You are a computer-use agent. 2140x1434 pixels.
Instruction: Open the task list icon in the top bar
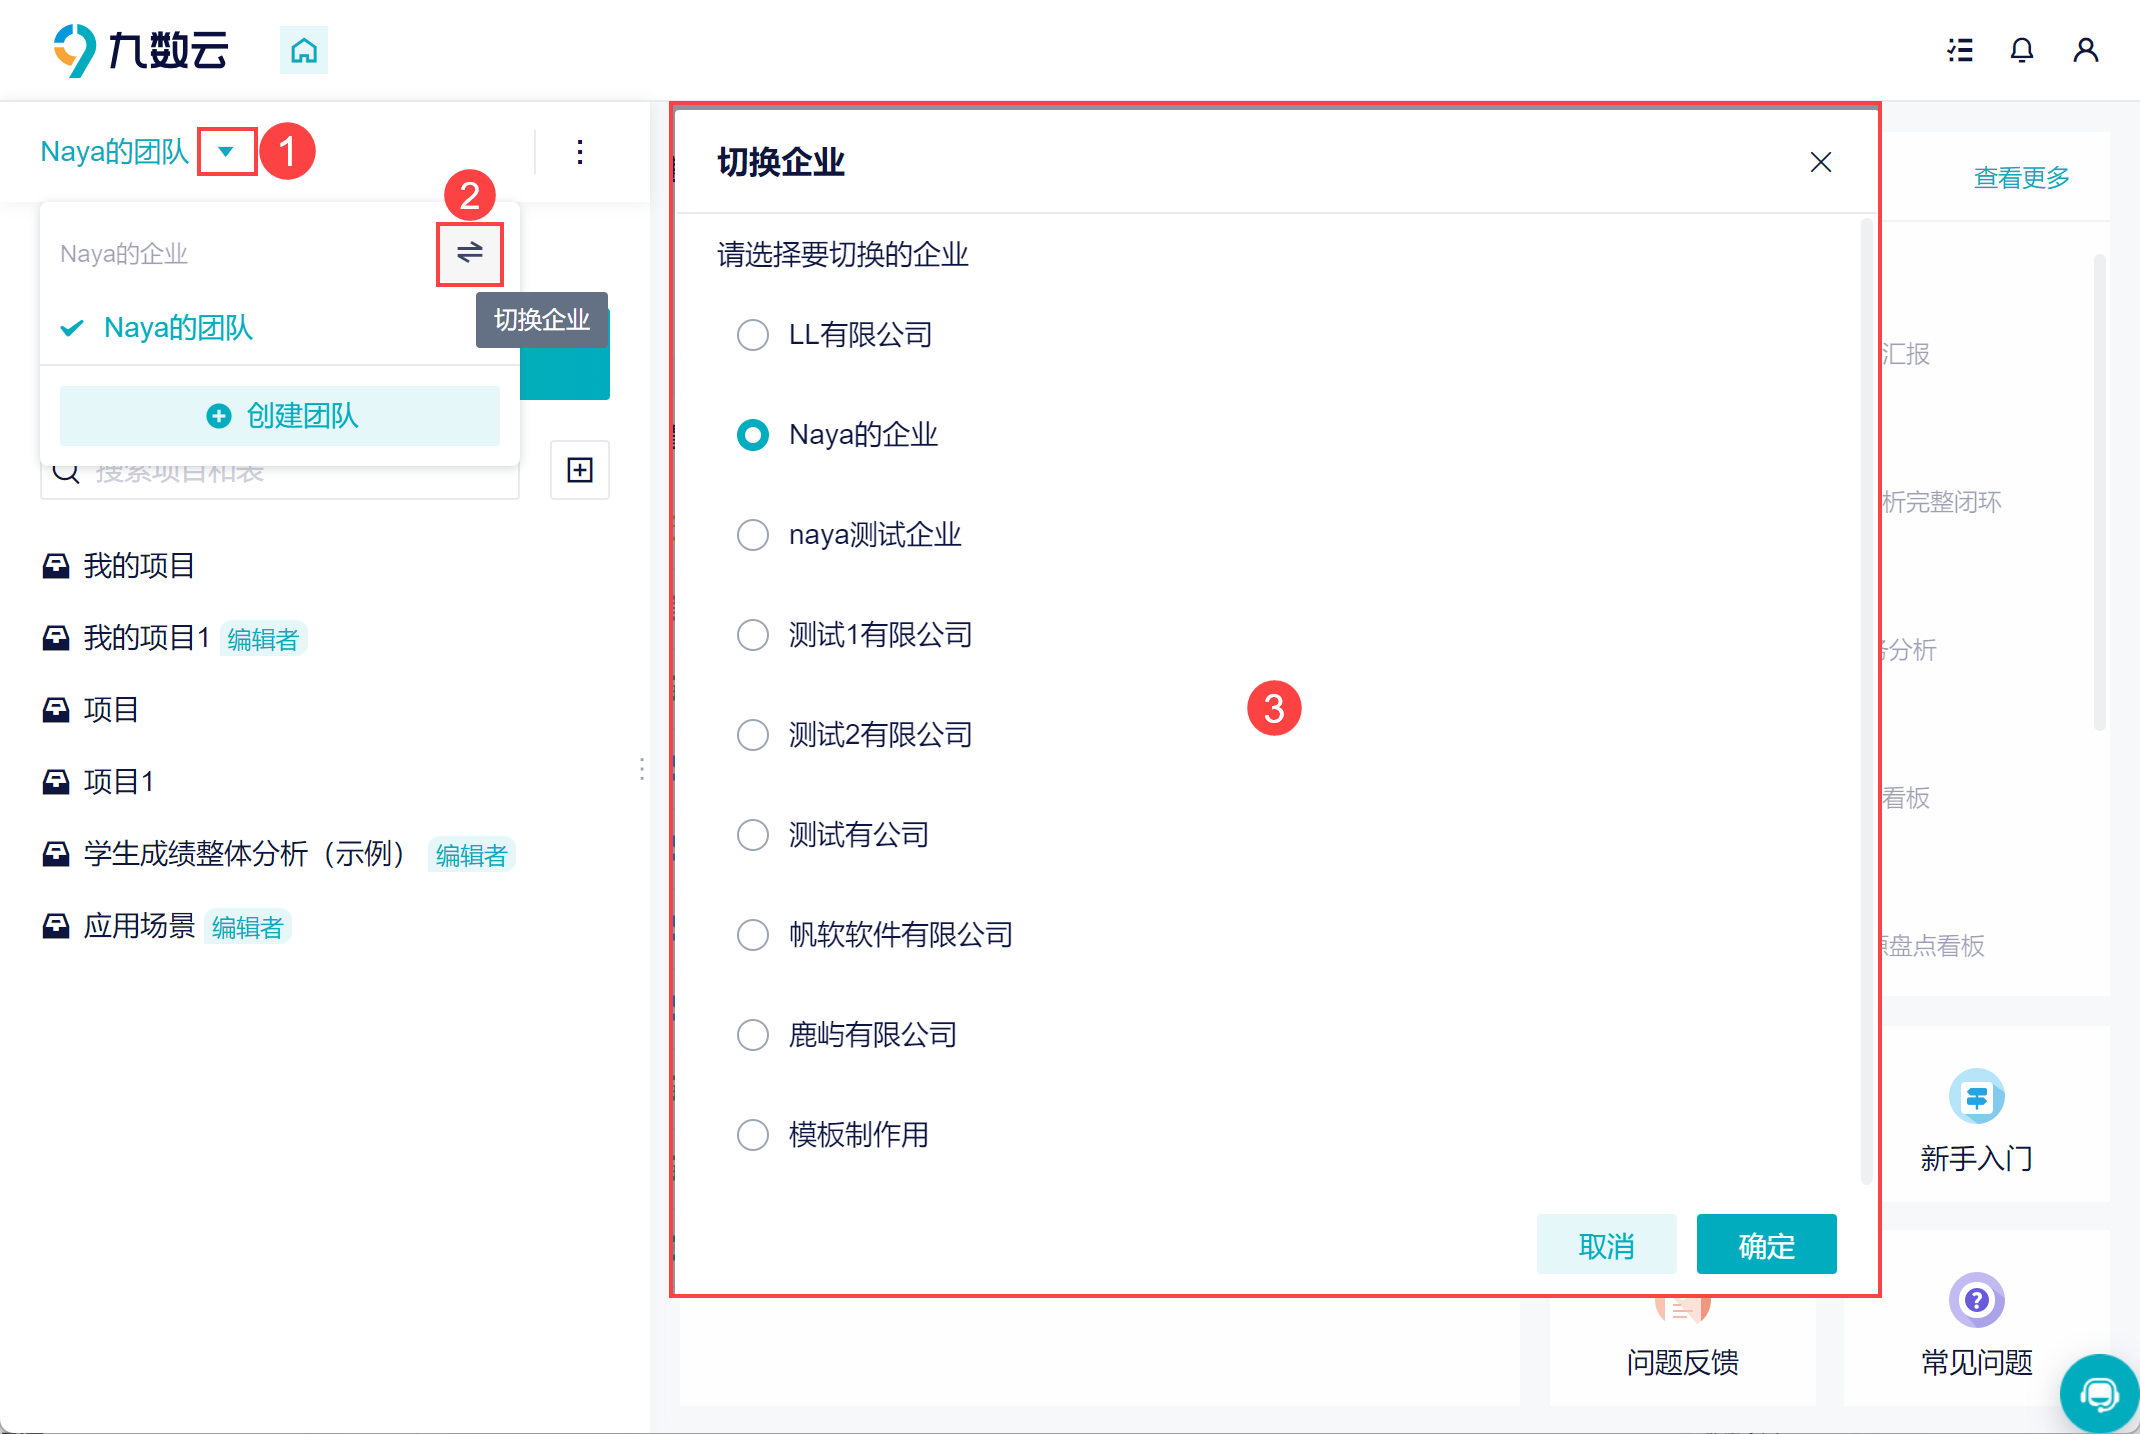click(1960, 50)
